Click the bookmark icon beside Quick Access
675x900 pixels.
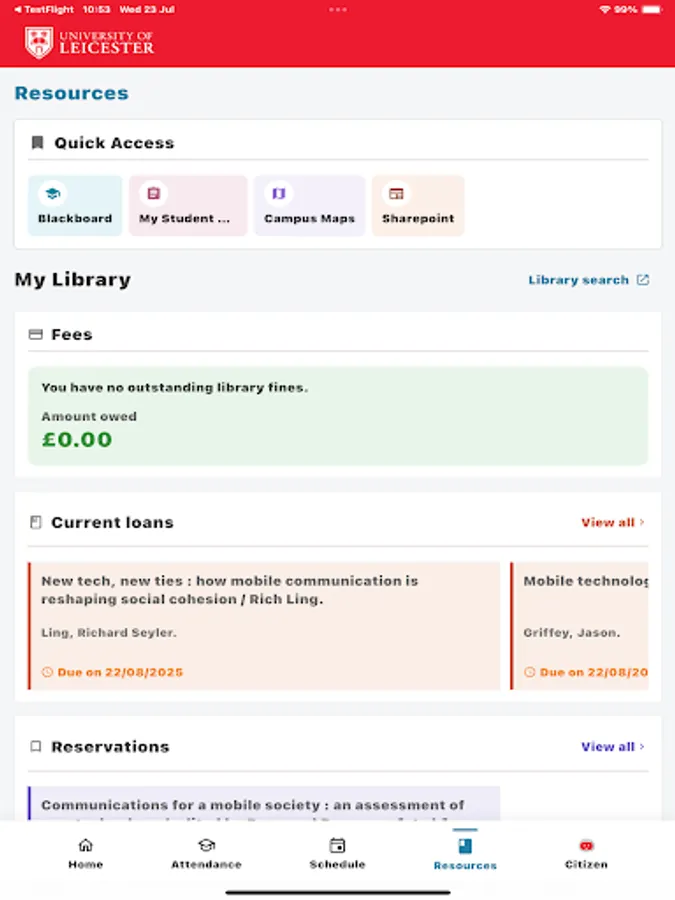point(38,142)
